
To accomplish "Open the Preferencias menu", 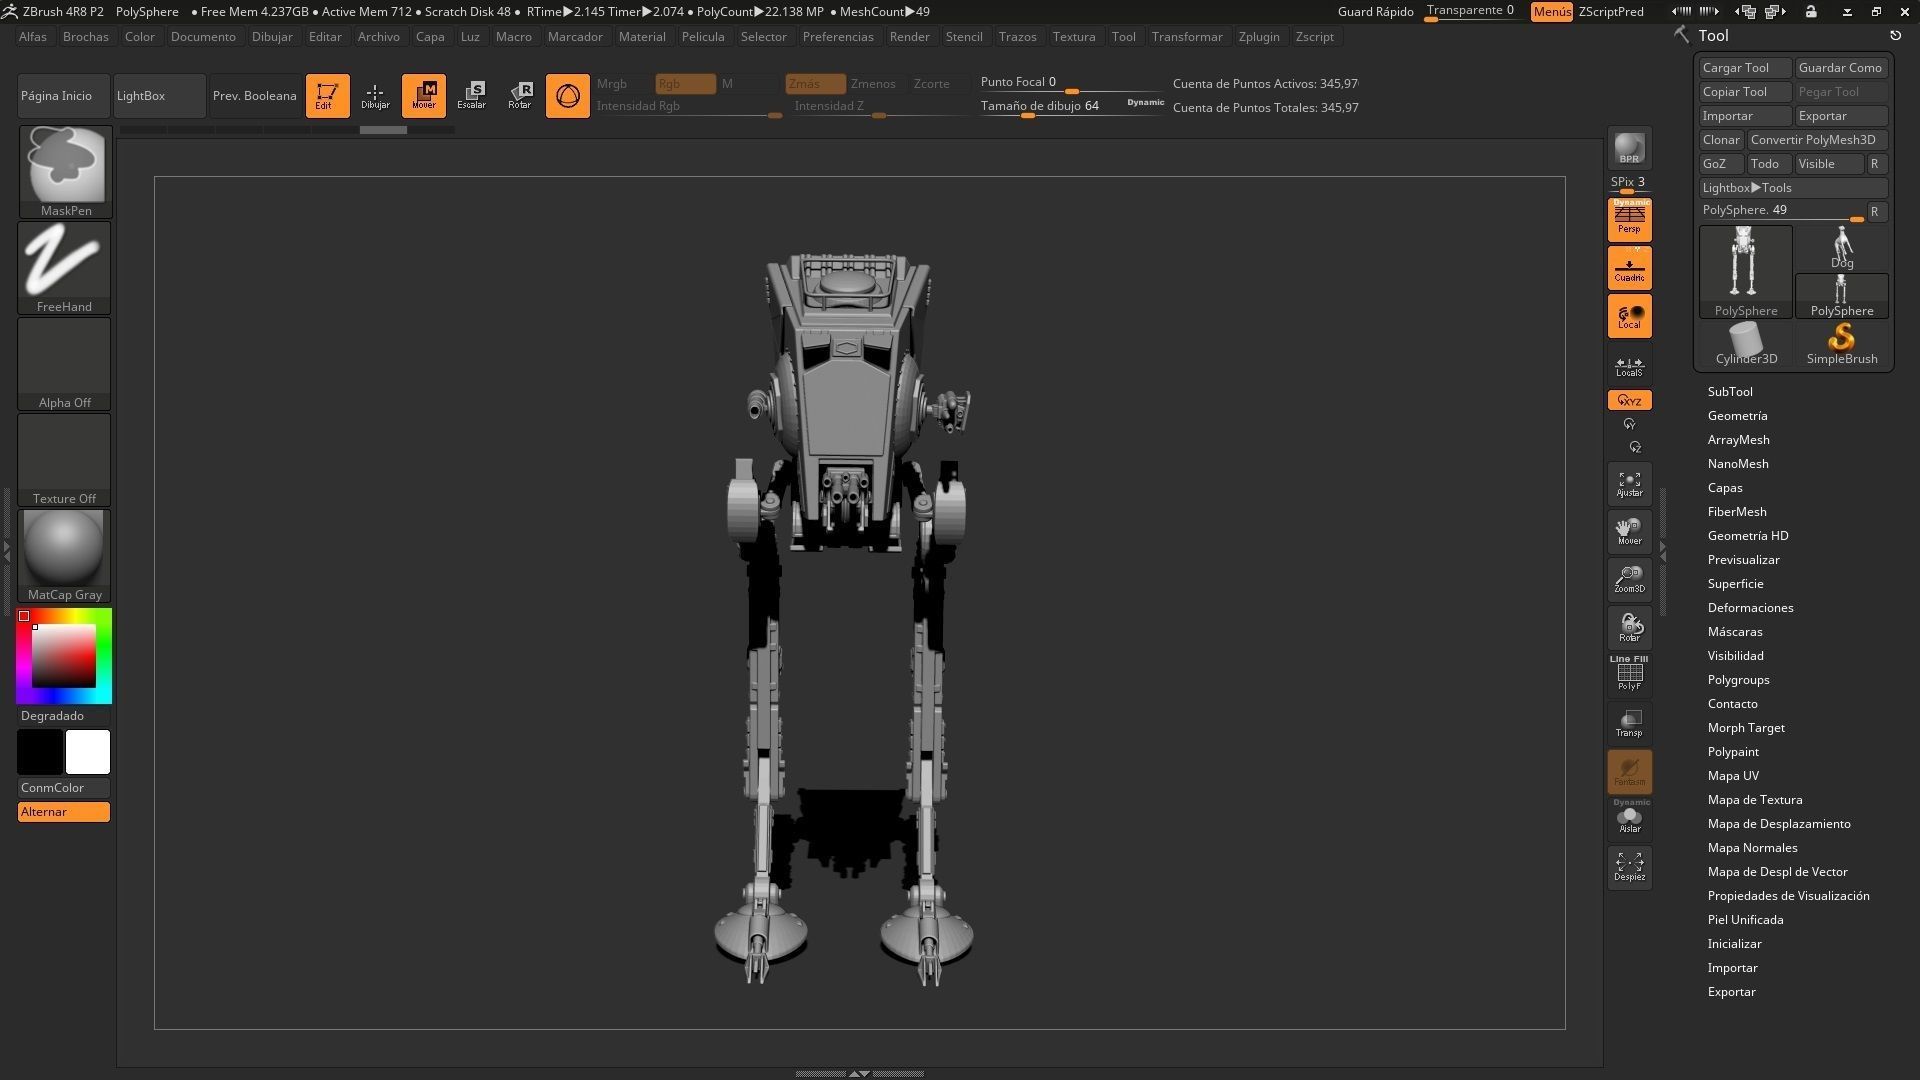I will point(837,37).
